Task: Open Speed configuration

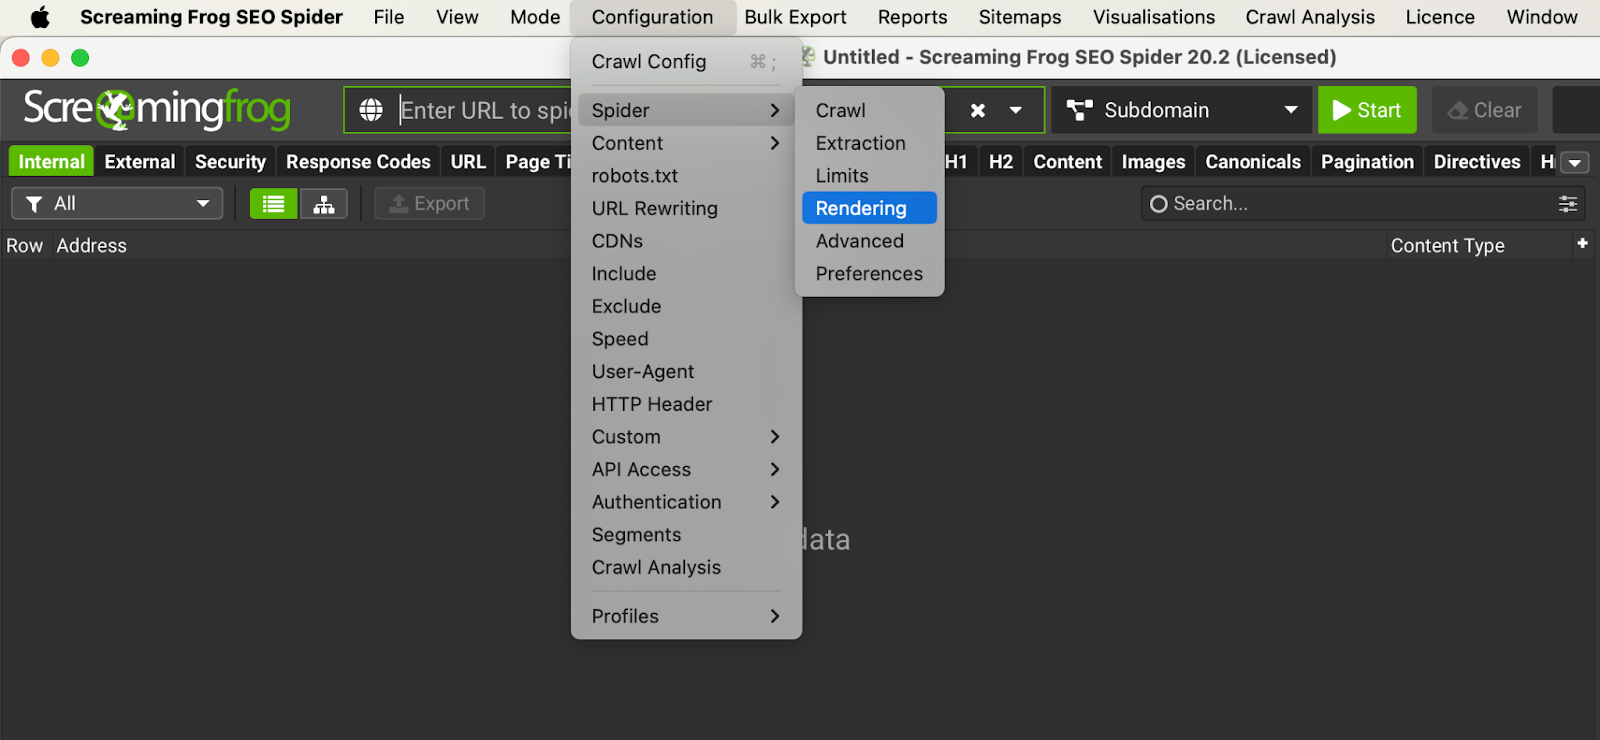Action: coord(686,339)
